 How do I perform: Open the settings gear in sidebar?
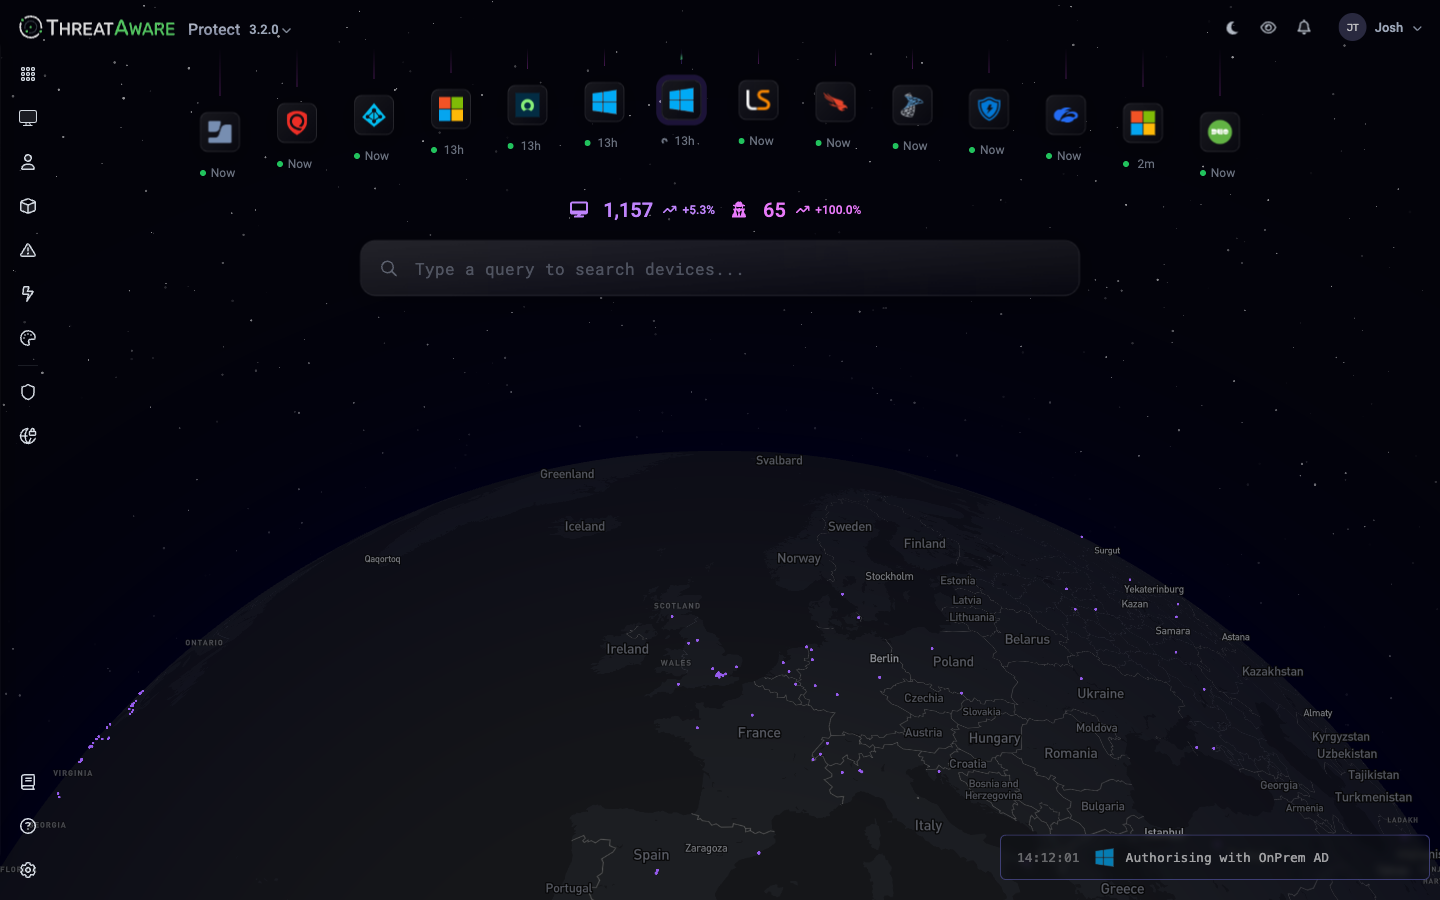(x=28, y=870)
